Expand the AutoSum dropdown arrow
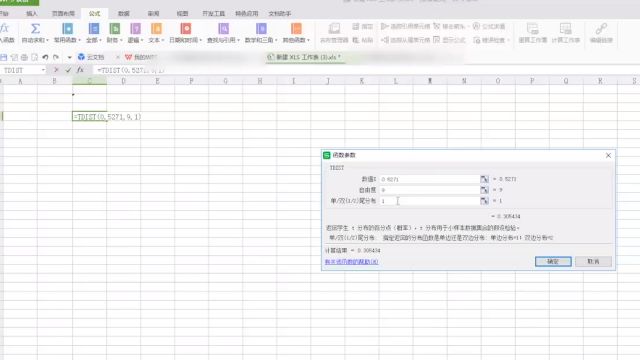Viewport: 640px width, 360px height. 47,40
